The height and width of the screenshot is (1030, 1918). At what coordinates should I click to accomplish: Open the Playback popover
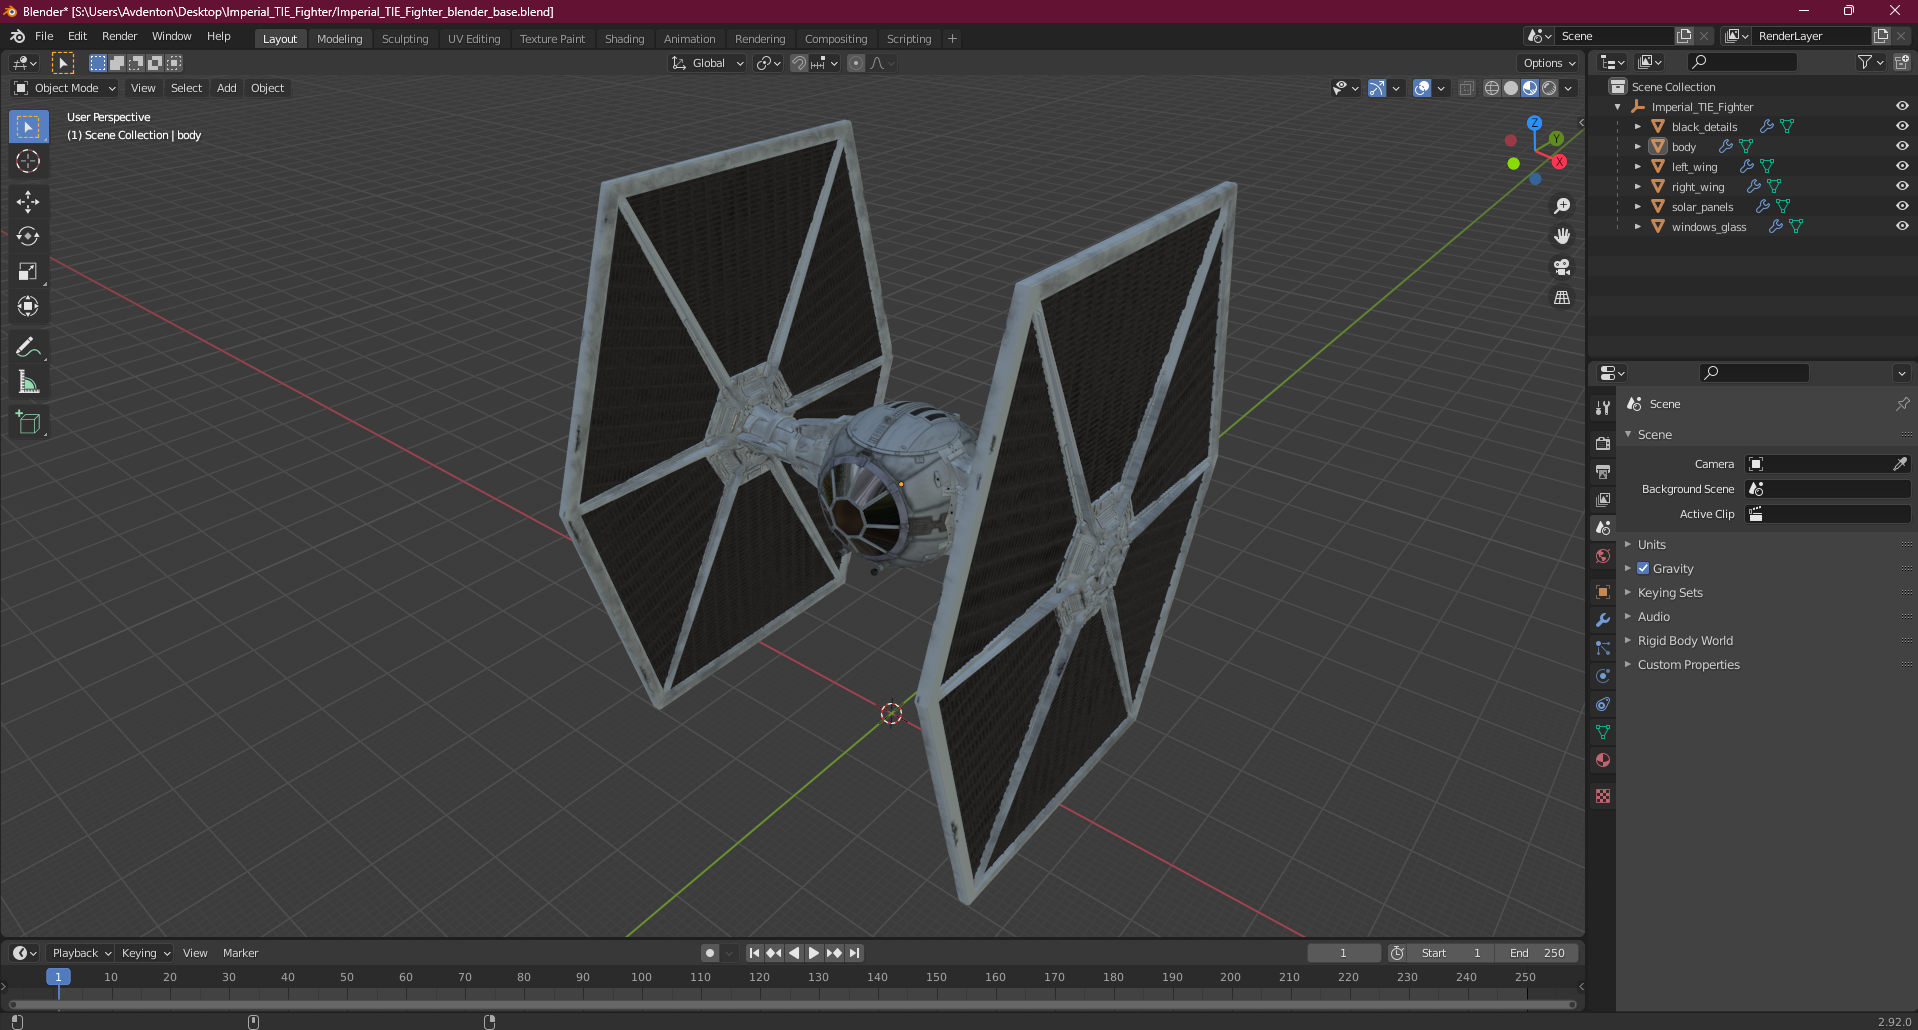[x=81, y=953]
